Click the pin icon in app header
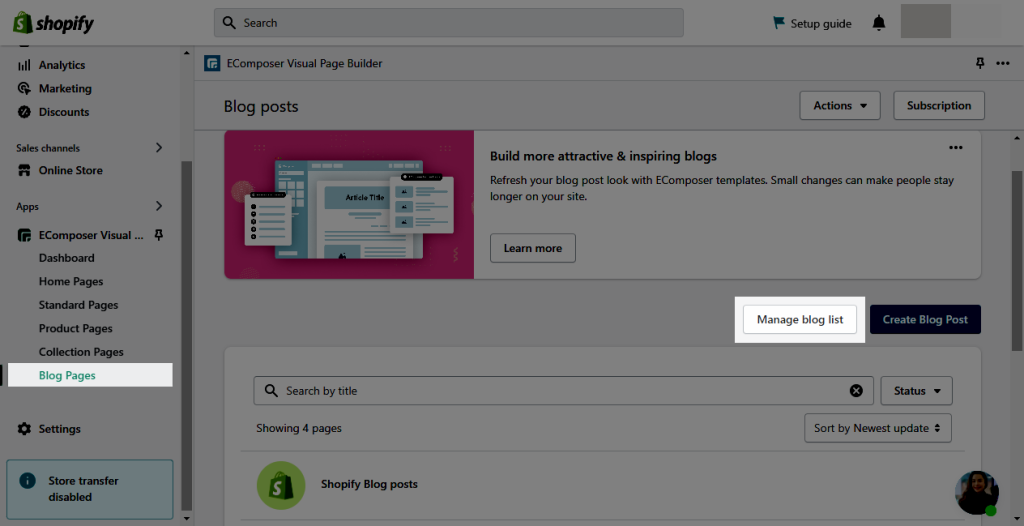The width and height of the screenshot is (1024, 526). (980, 63)
